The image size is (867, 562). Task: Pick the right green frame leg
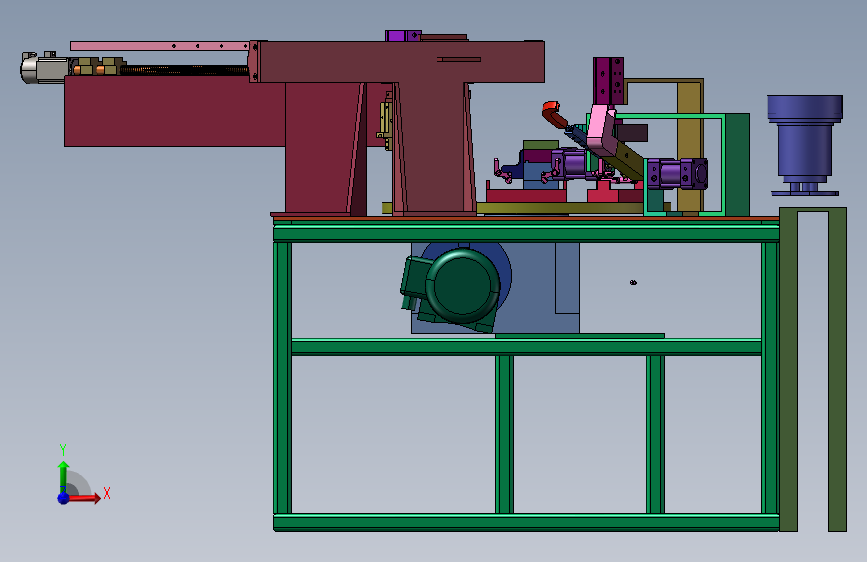770,378
